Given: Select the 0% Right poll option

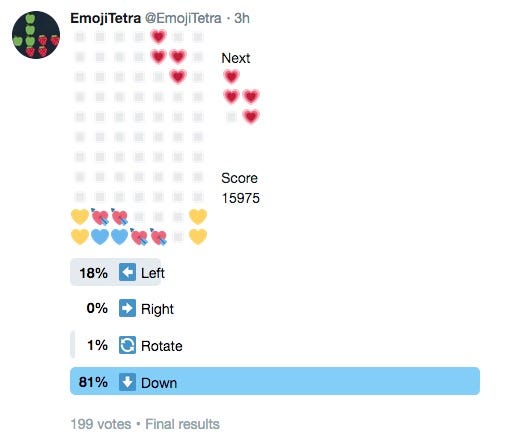Looking at the screenshot, I should tap(130, 308).
